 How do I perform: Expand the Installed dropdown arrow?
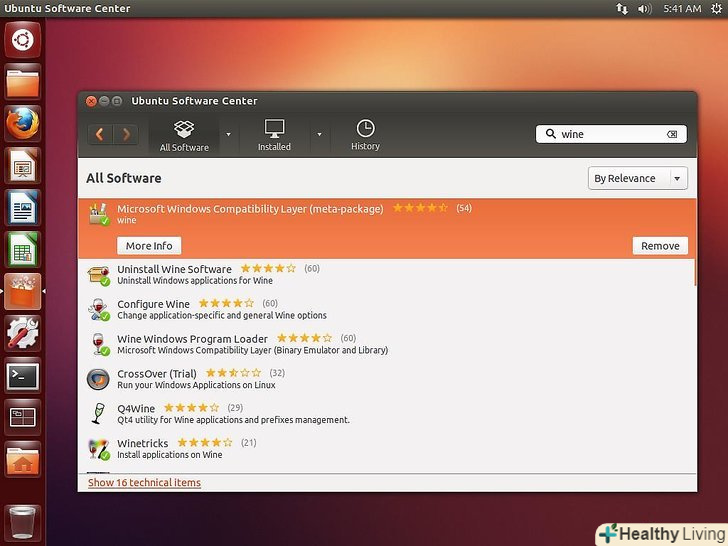point(319,134)
